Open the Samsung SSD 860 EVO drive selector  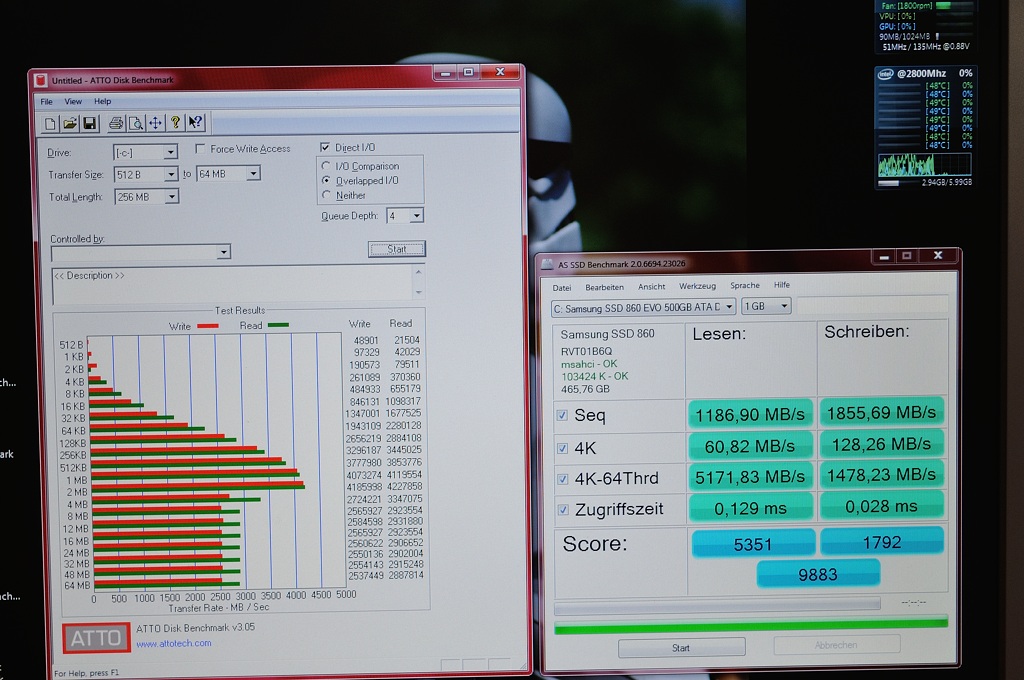(x=643, y=307)
